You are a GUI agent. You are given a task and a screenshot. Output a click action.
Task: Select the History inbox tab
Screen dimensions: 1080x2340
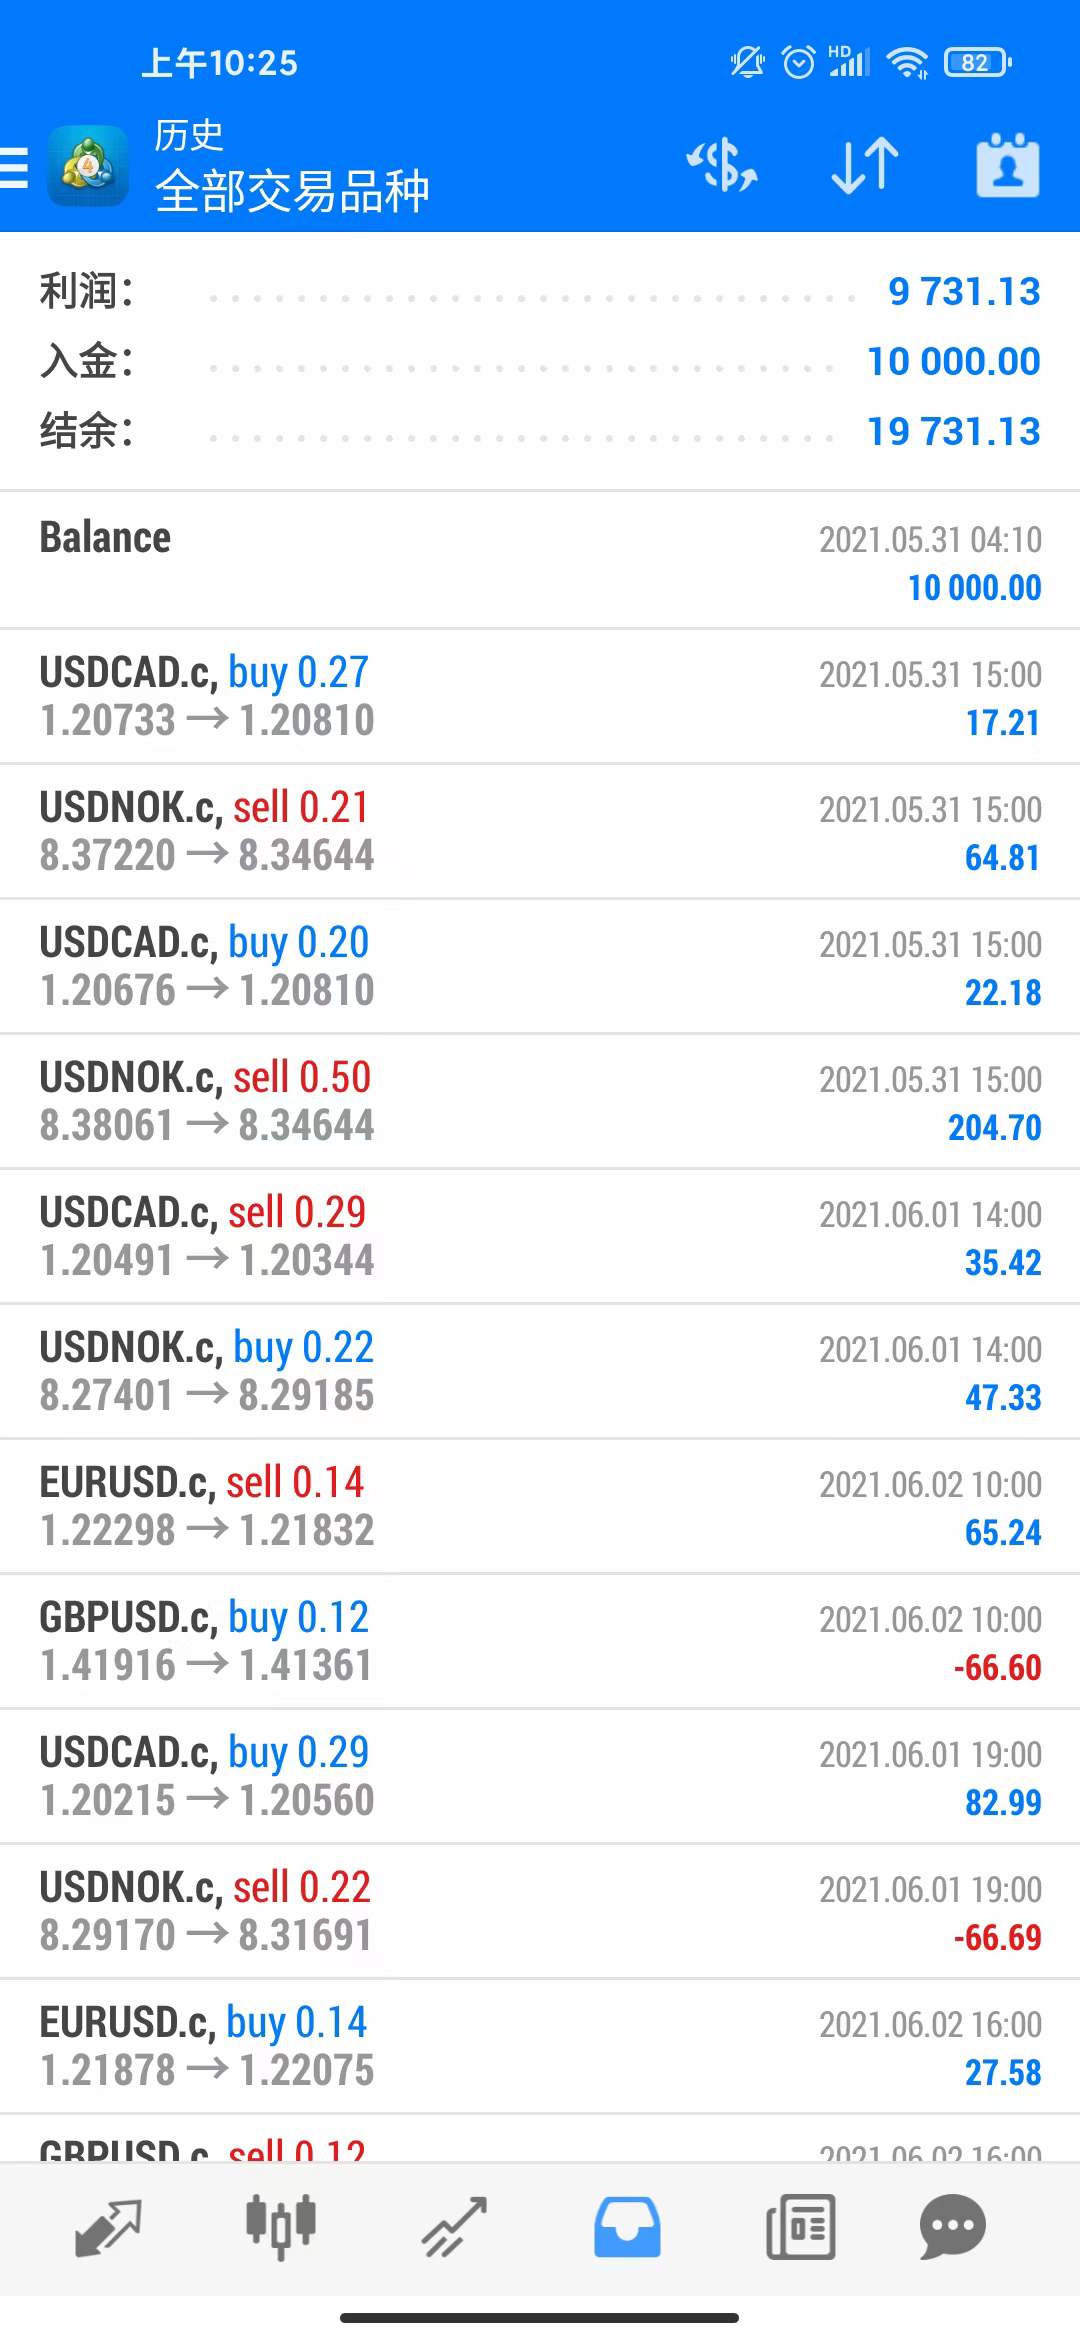[627, 2228]
